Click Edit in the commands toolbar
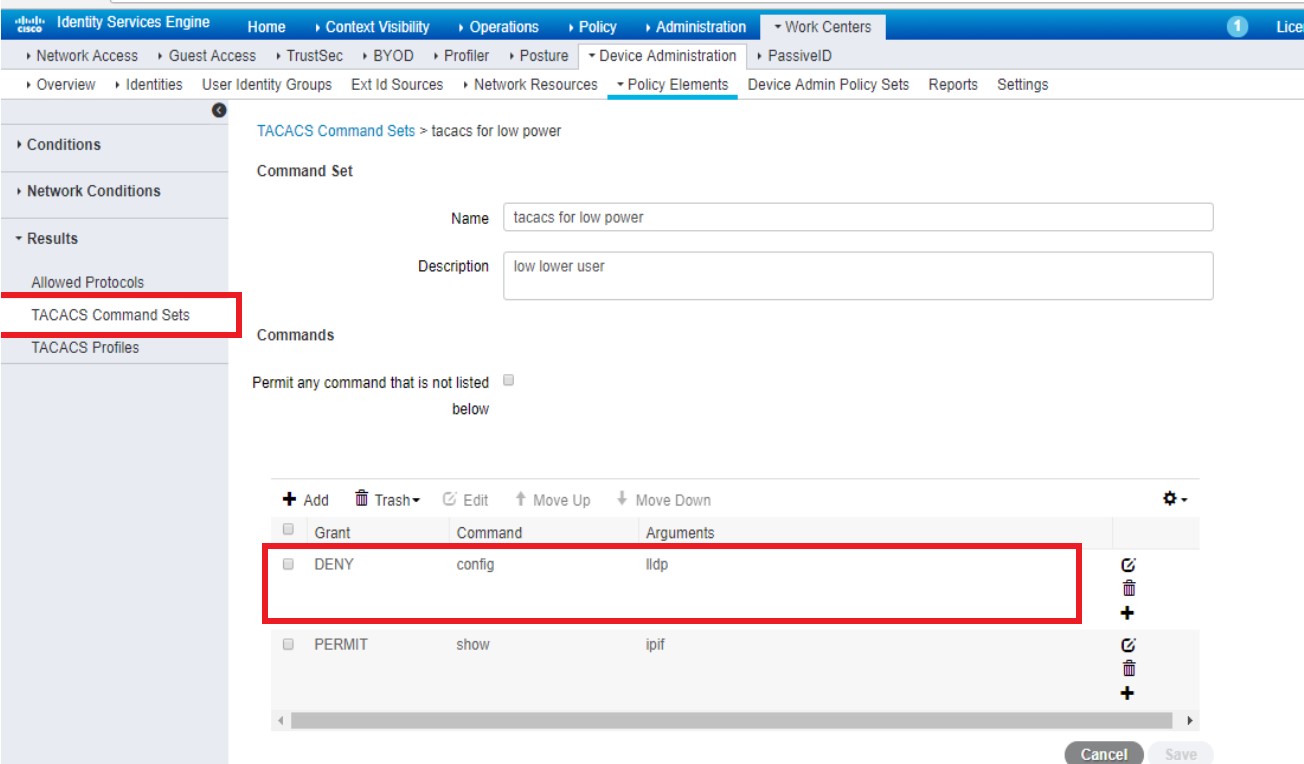The width and height of the screenshot is (1304, 764). 465,500
